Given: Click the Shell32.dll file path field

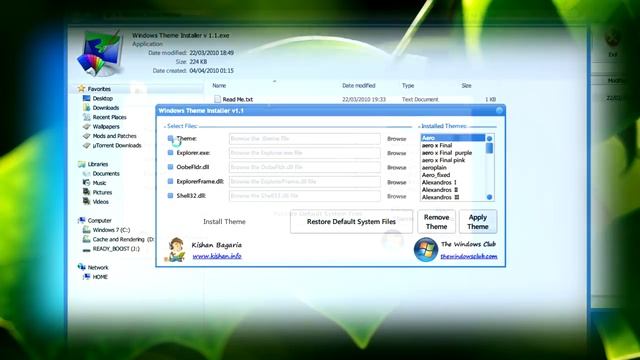Looking at the screenshot, I should tap(304, 196).
